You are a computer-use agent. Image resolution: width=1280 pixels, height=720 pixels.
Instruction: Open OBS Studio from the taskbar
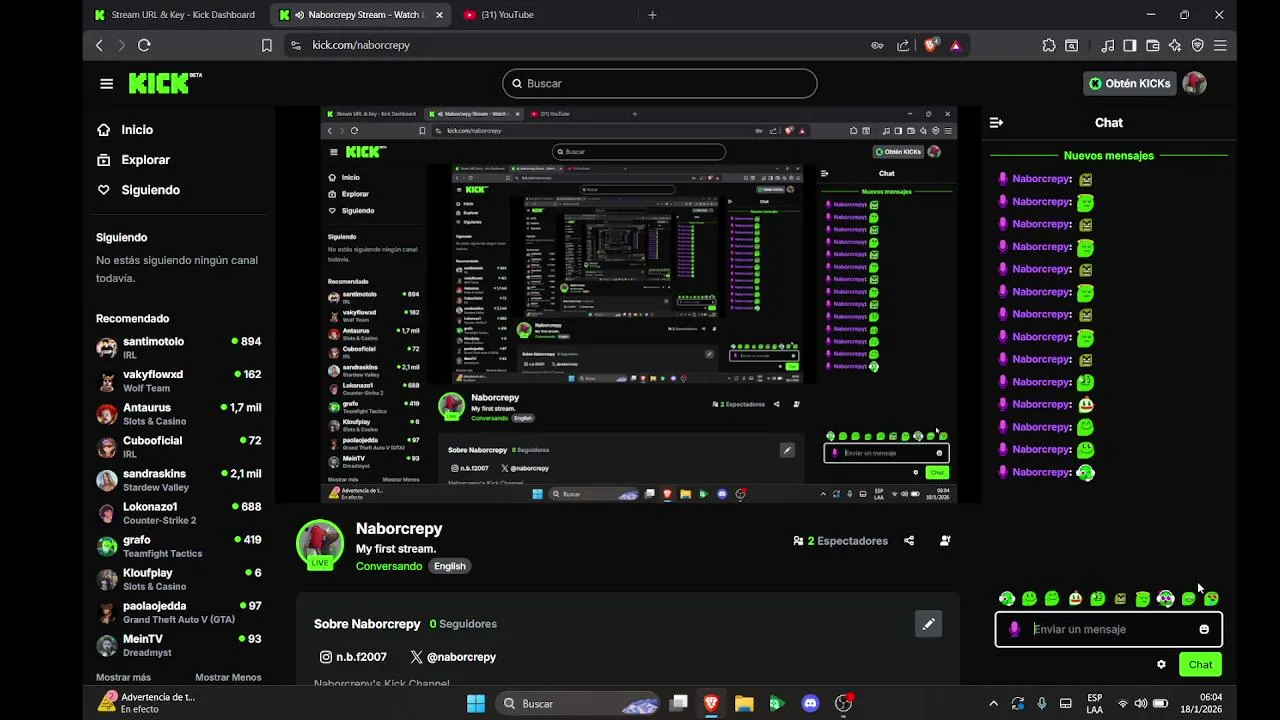coord(843,703)
